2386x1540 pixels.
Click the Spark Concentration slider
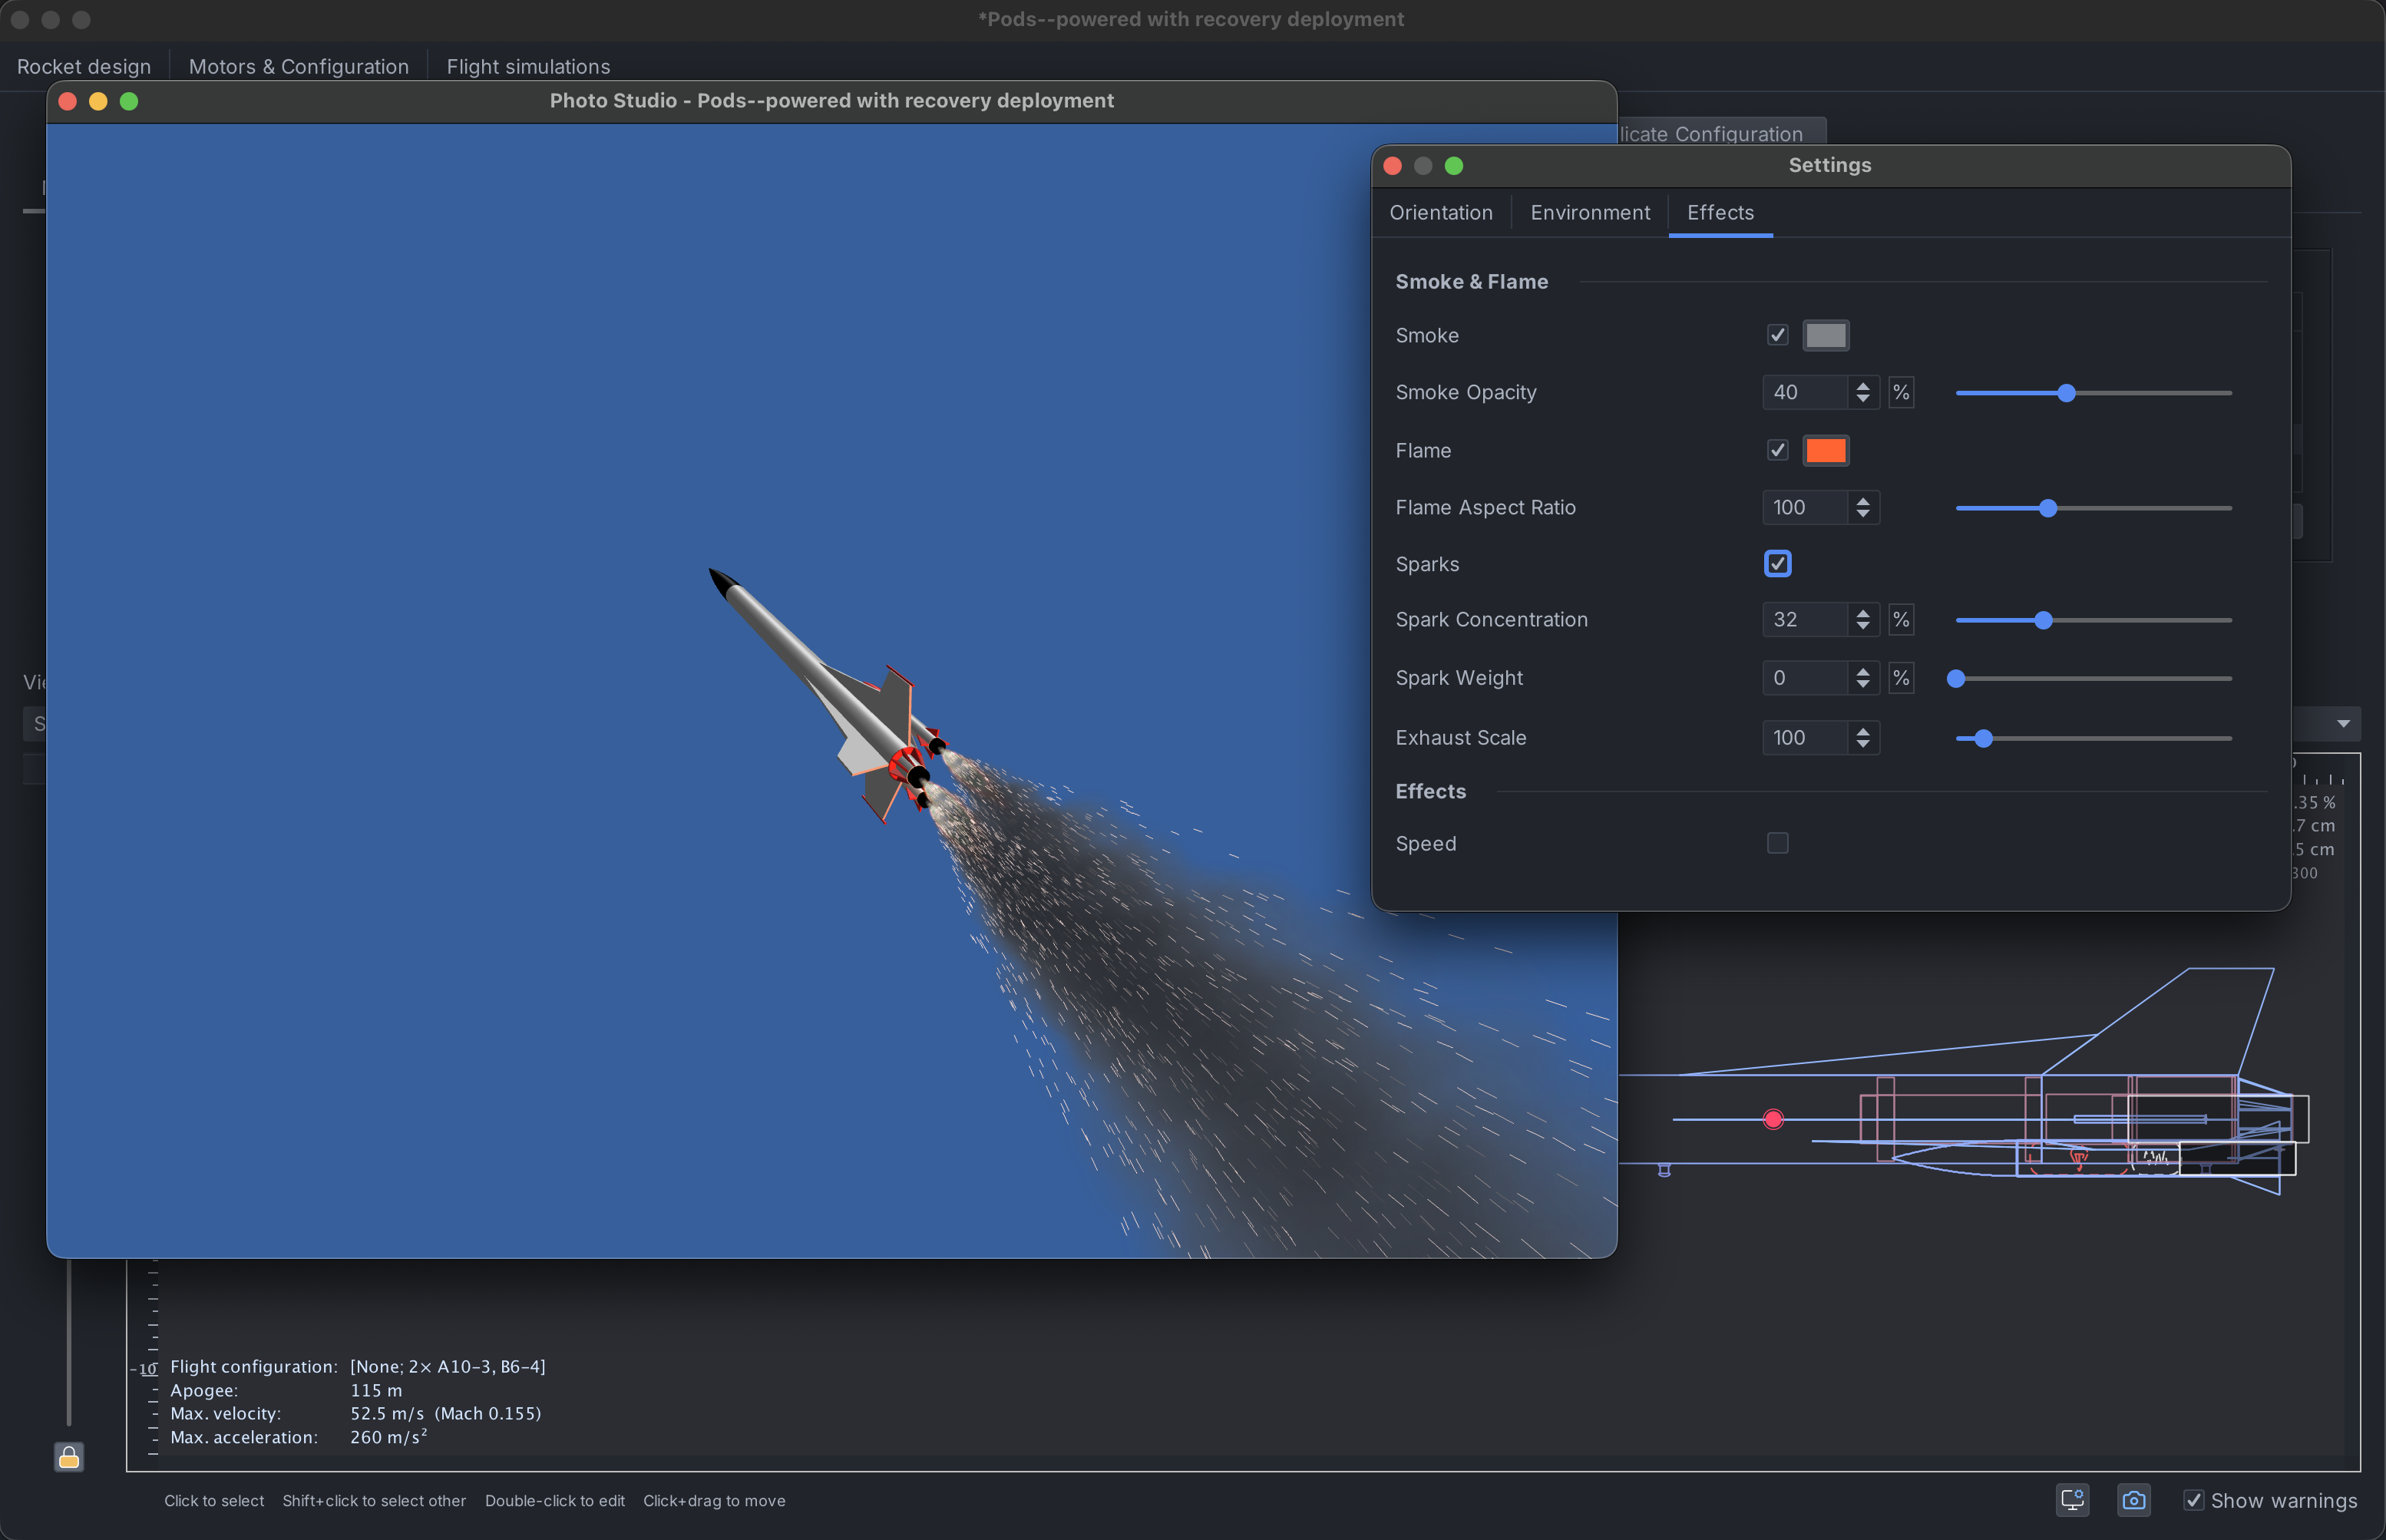(2043, 620)
